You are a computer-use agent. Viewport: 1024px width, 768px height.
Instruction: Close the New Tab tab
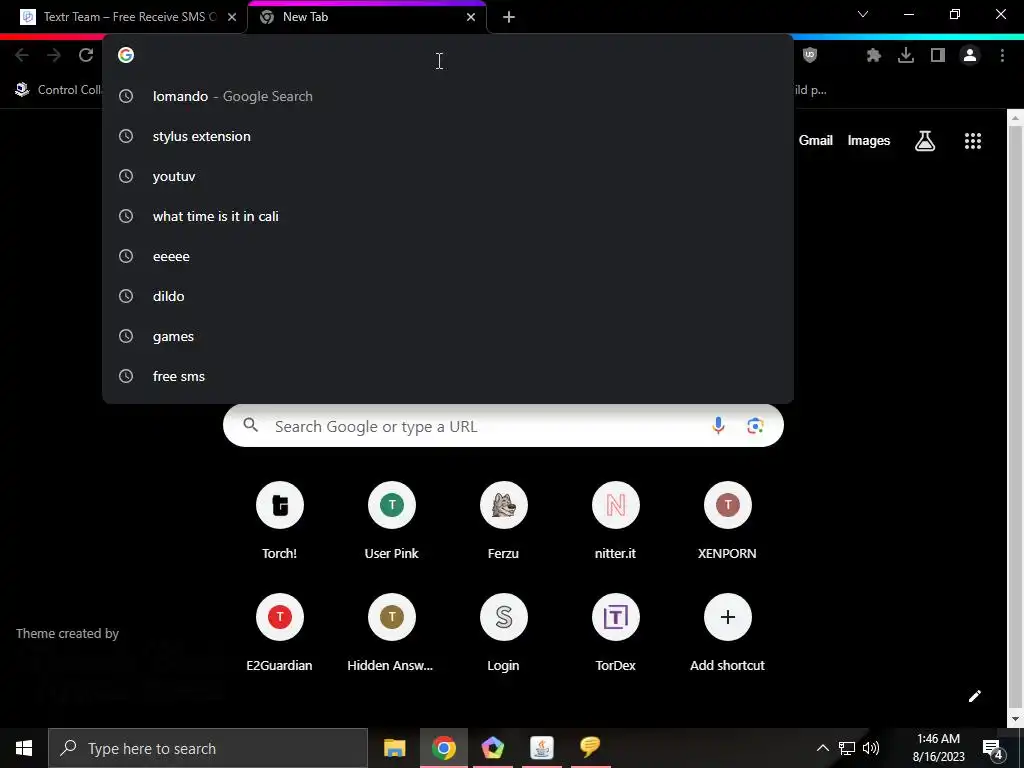click(x=471, y=17)
